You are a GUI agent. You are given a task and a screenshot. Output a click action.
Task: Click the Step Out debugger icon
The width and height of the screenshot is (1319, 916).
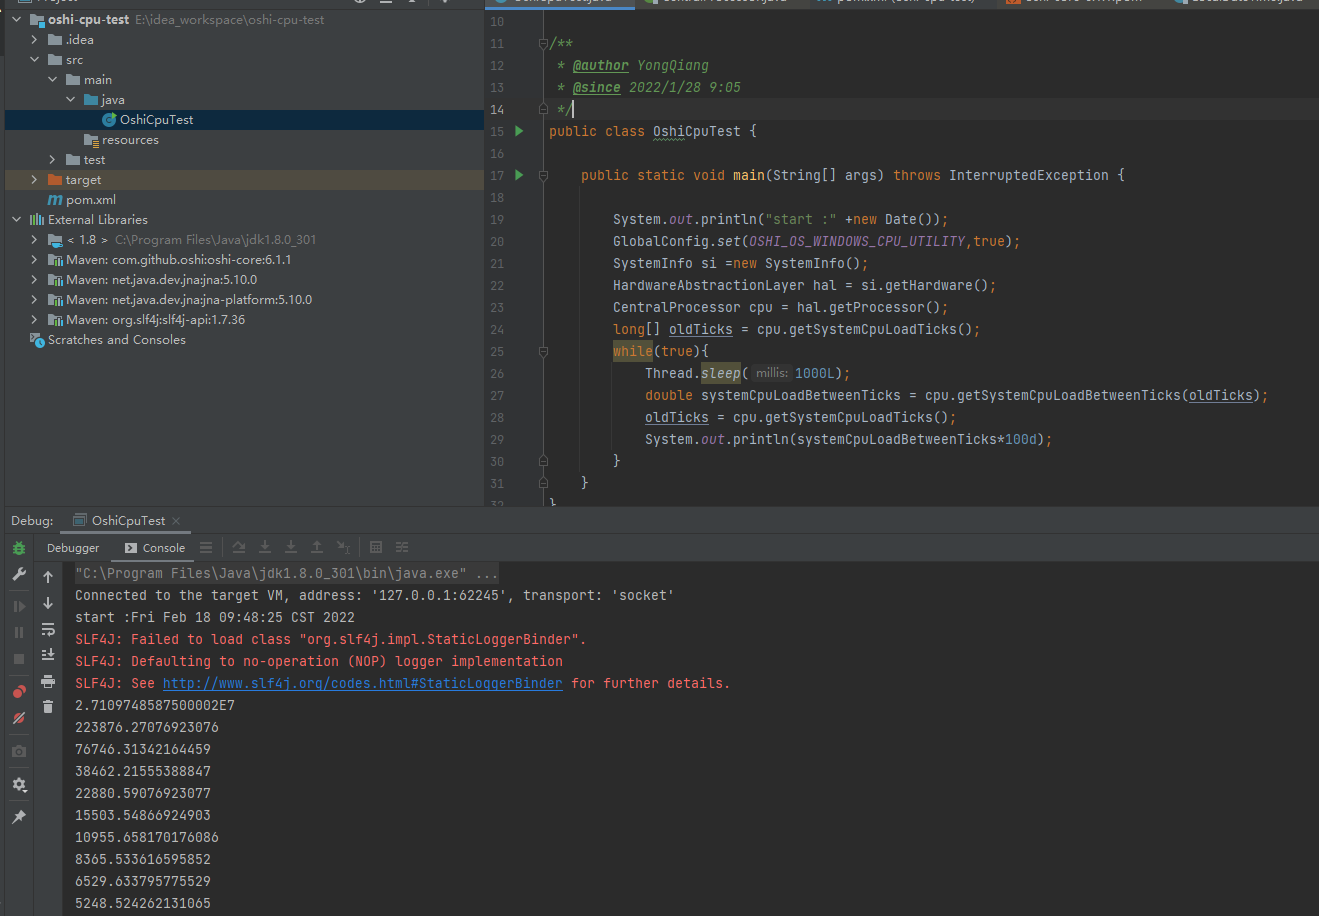317,547
